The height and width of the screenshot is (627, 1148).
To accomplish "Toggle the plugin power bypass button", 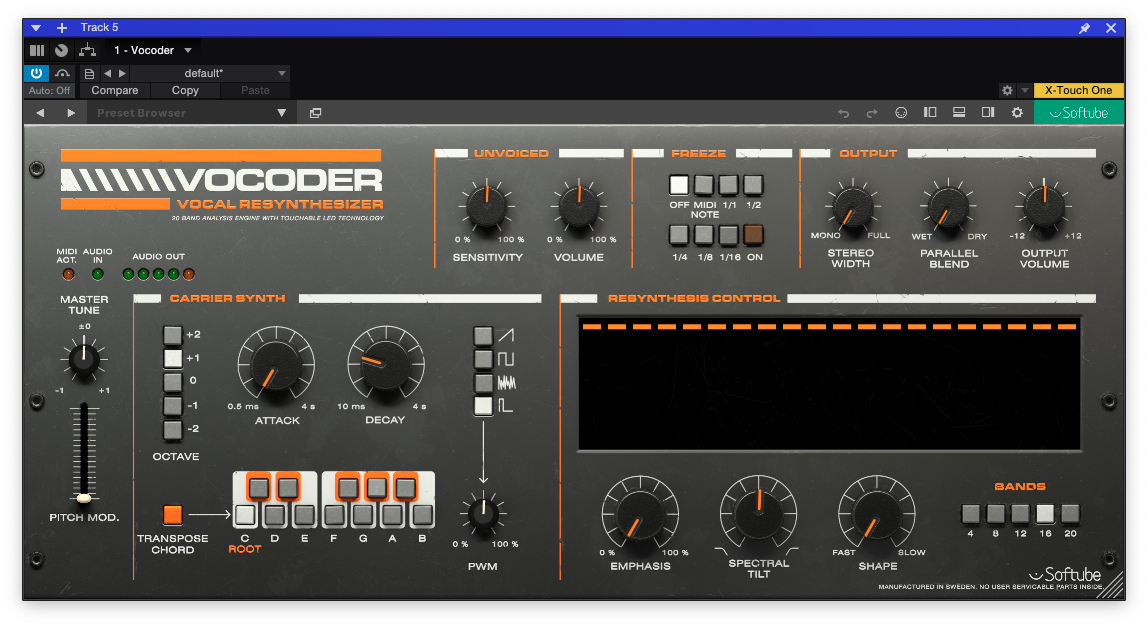I will point(36,73).
